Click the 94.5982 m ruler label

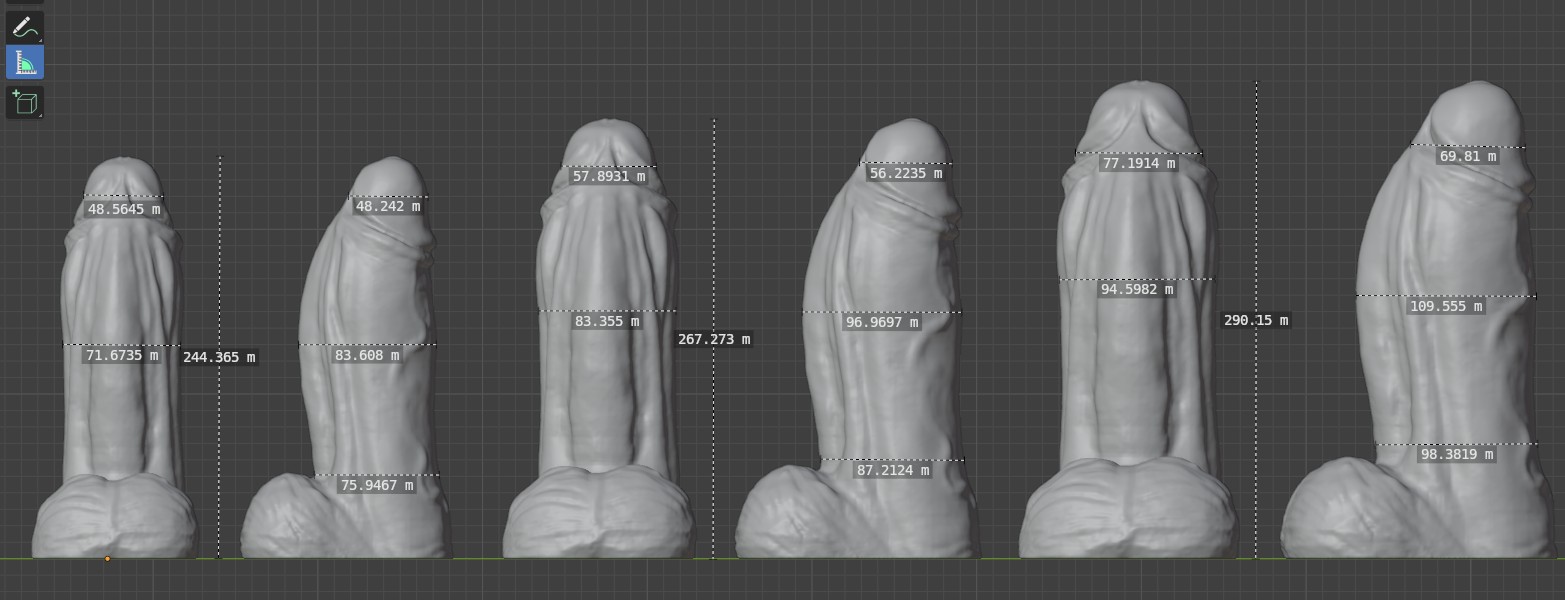tap(1137, 289)
